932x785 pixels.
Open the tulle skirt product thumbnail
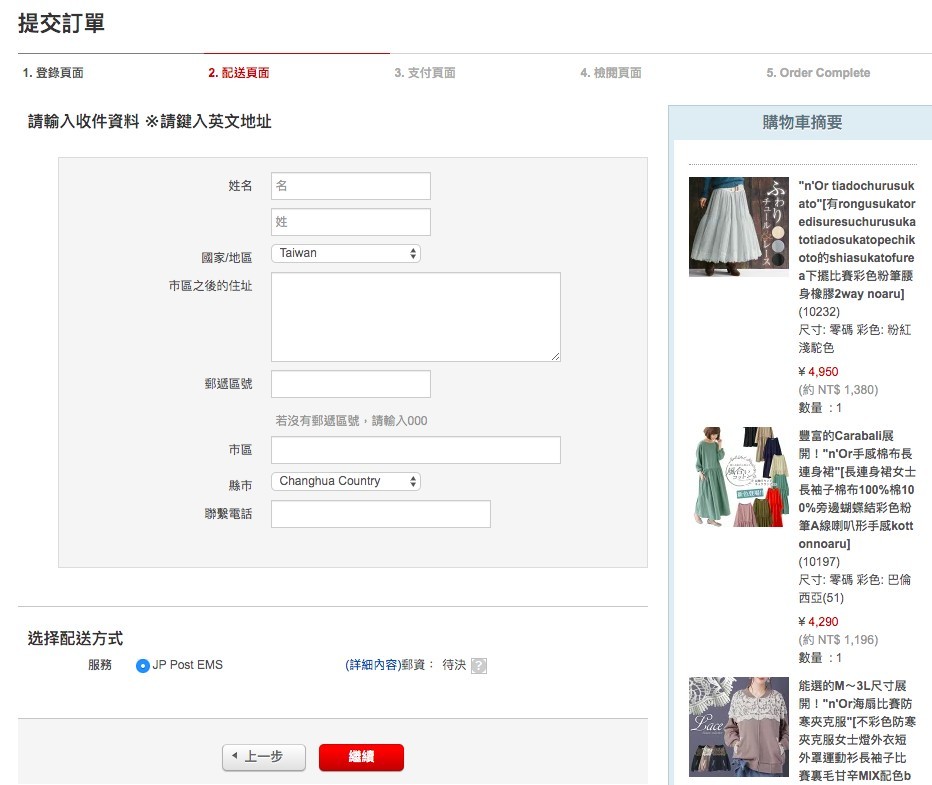[737, 227]
